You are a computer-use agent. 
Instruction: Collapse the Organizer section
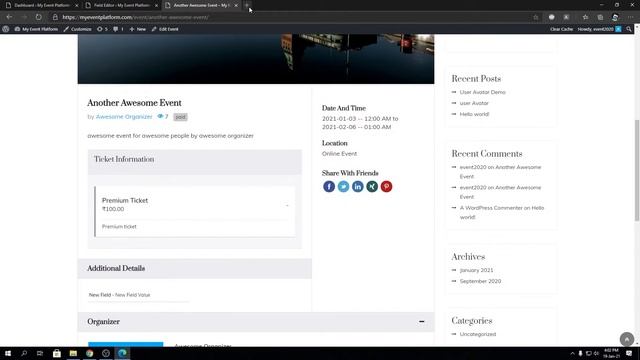coord(422,322)
